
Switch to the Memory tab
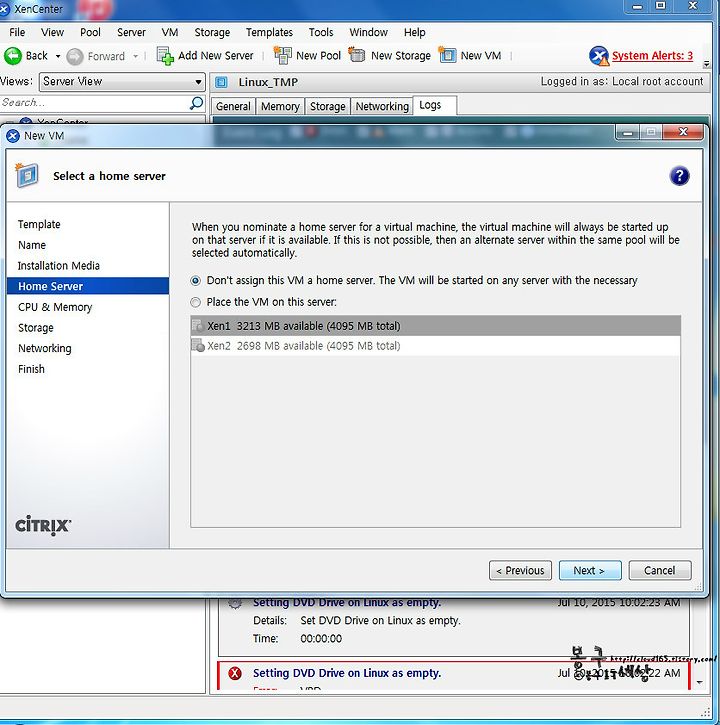pyautogui.click(x=280, y=106)
